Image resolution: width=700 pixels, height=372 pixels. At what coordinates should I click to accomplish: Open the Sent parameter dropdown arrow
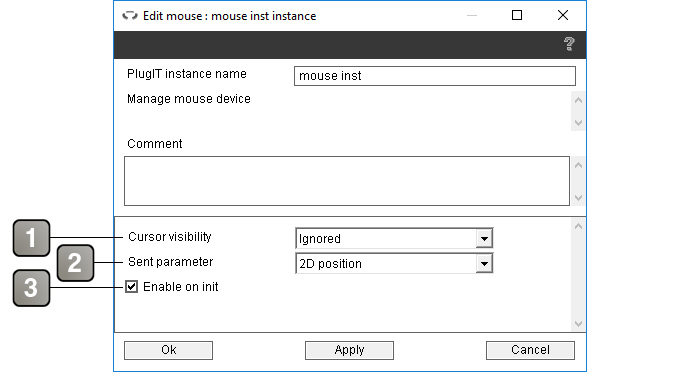point(484,263)
